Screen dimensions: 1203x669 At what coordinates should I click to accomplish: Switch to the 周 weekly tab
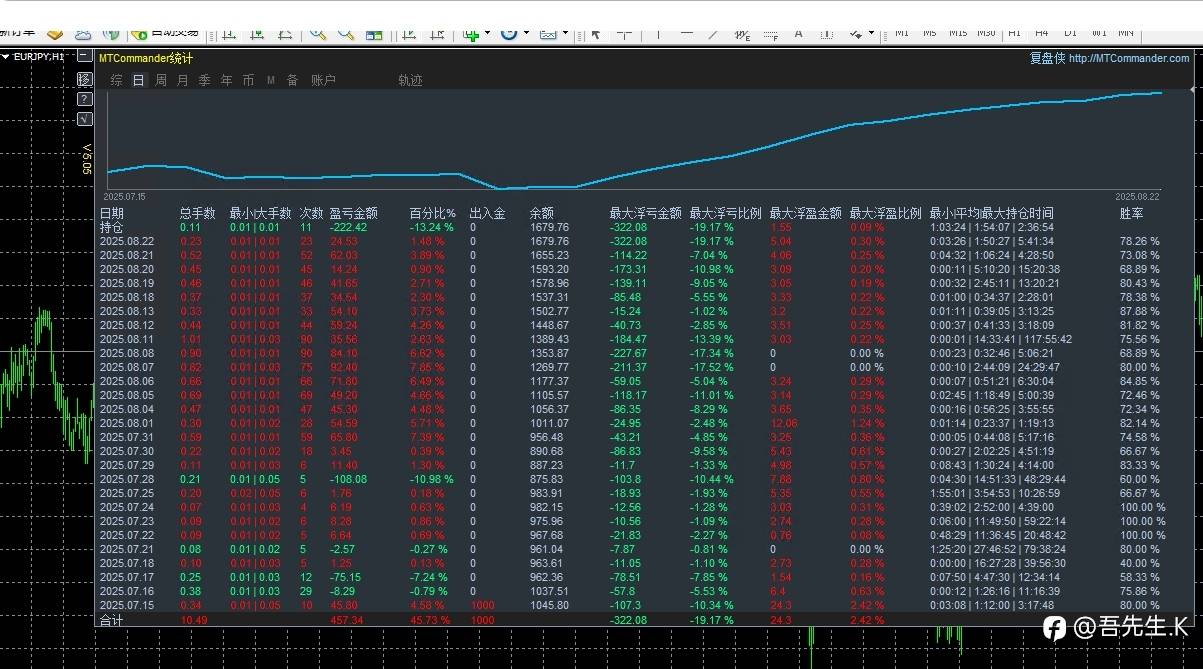(x=161, y=81)
